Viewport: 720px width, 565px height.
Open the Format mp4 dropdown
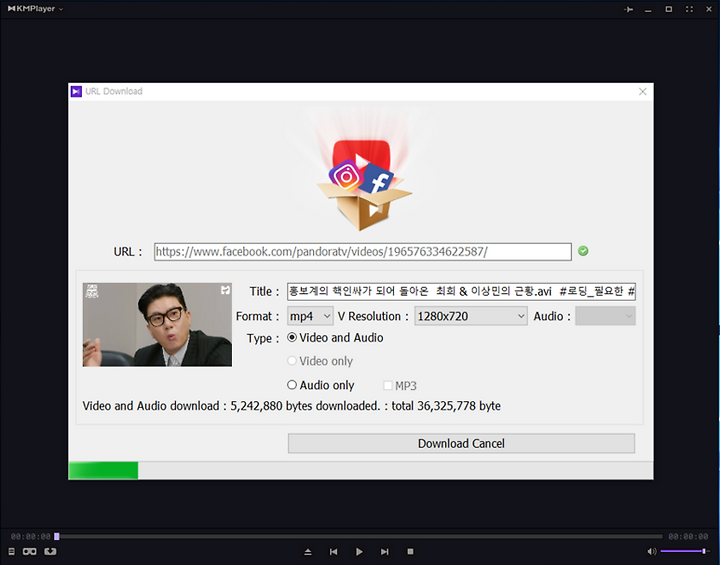(310, 316)
